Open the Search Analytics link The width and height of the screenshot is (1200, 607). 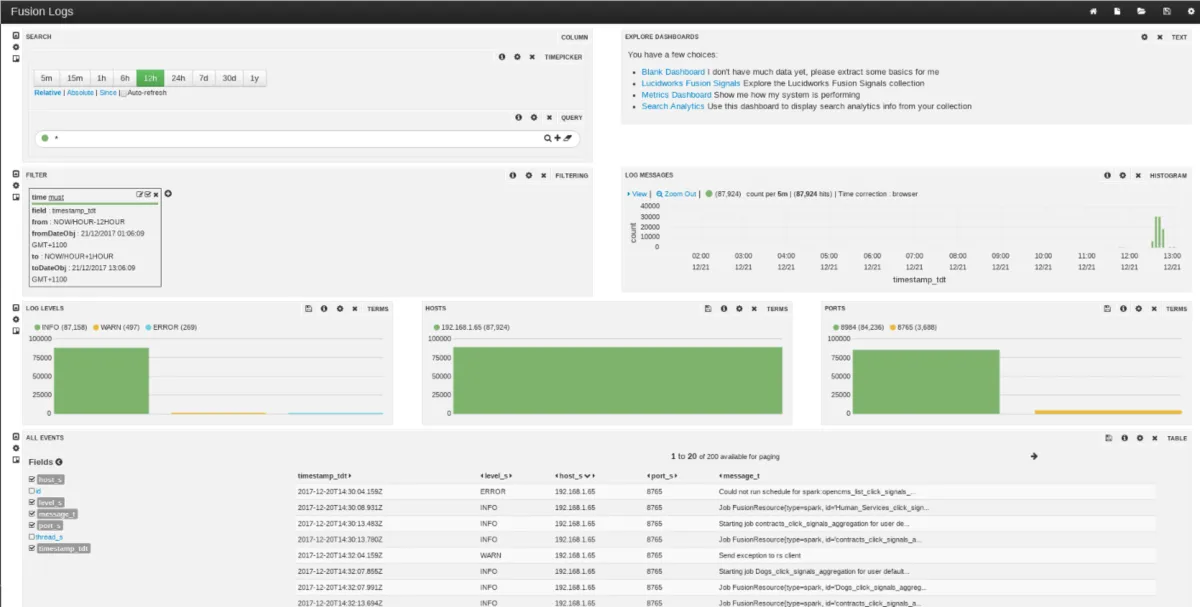[x=673, y=106]
